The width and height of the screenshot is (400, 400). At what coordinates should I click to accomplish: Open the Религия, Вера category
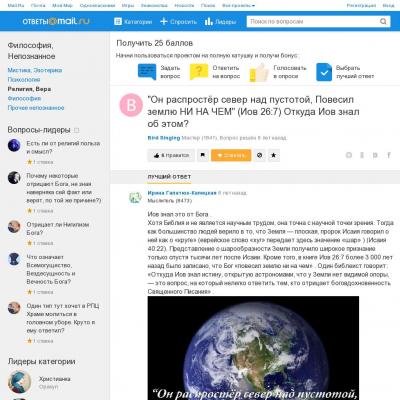pyautogui.click(x=29, y=89)
